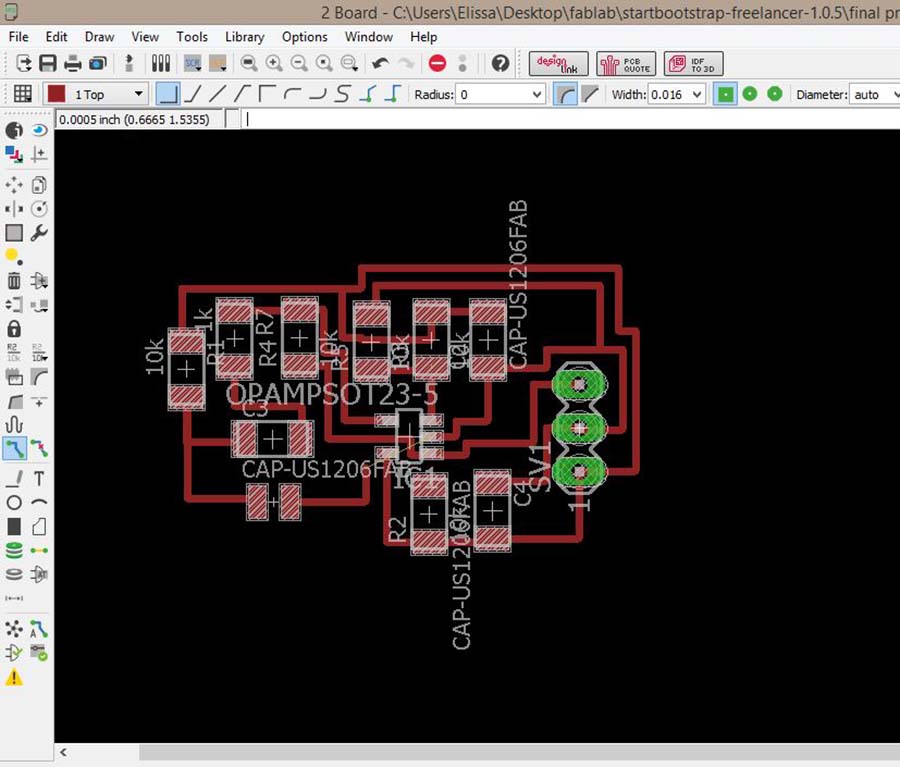Select the Smash tool
The height and width of the screenshot is (767, 900).
coord(14,377)
